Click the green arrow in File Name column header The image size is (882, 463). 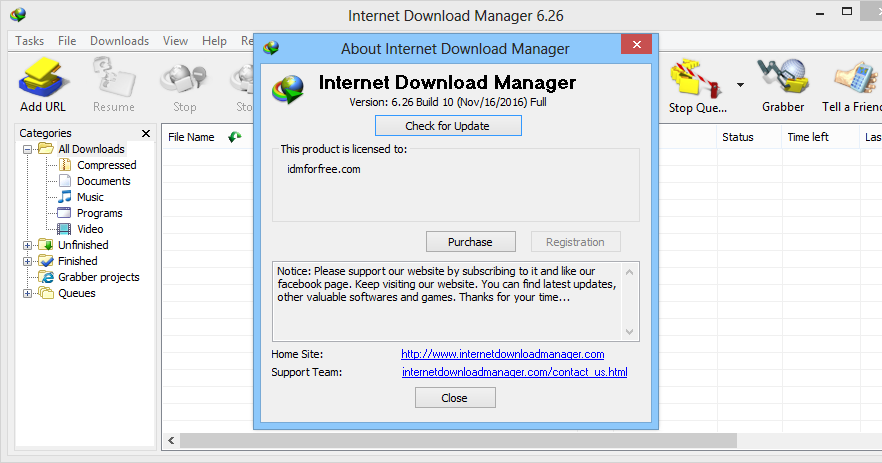point(235,137)
